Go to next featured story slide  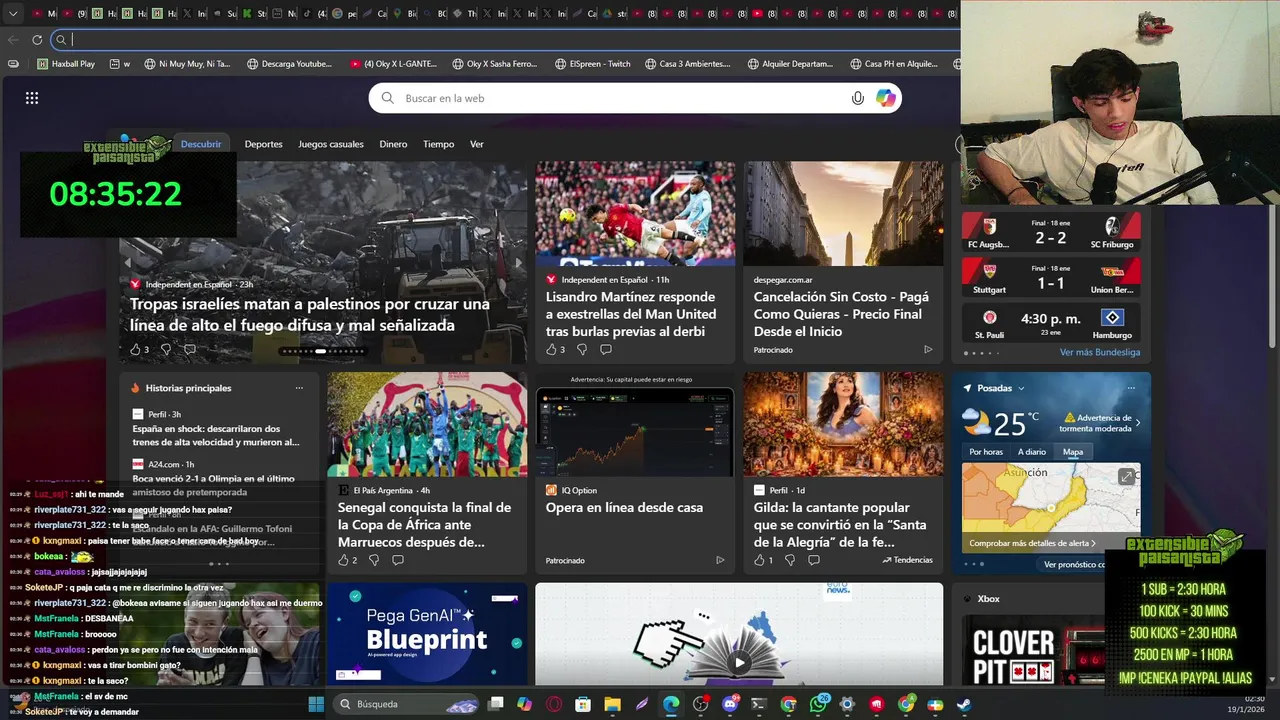(518, 263)
